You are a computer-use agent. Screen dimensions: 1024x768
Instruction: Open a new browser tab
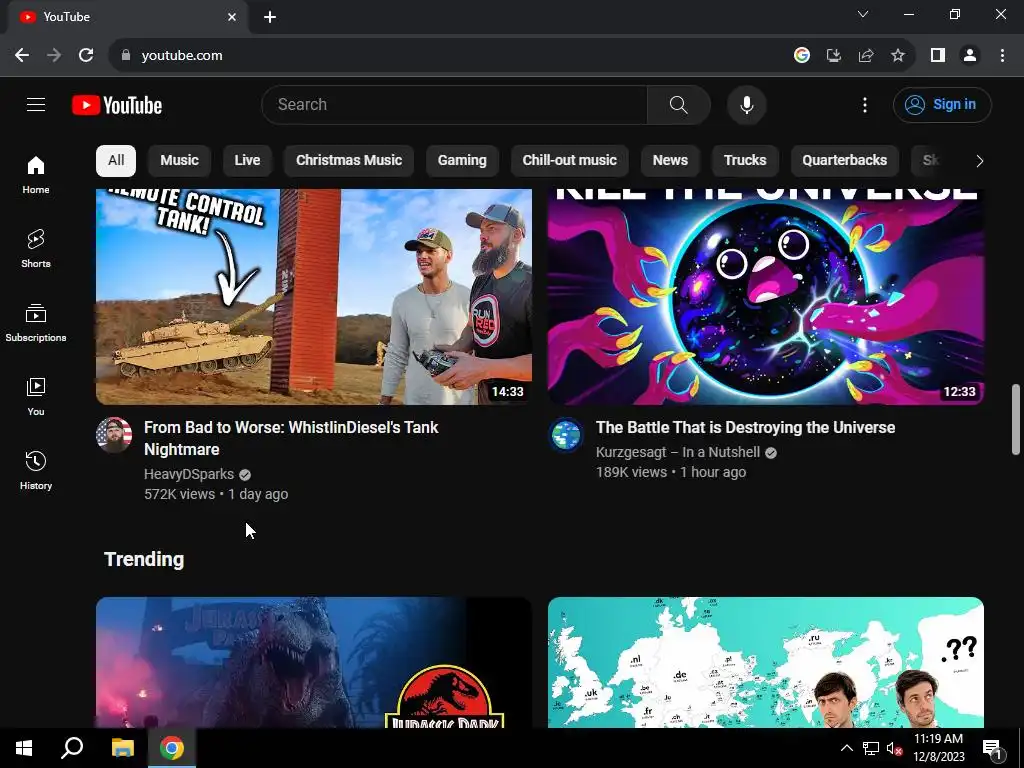270,17
